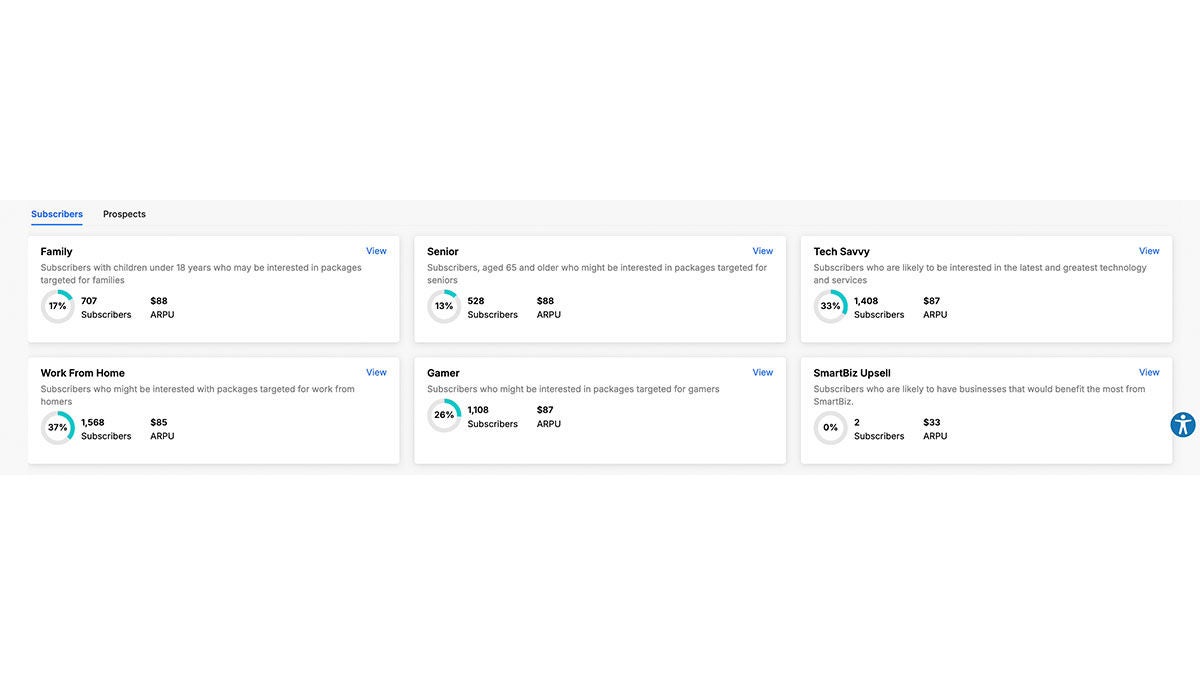The width and height of the screenshot is (1200, 675).
Task: Open the Family segment via its View link
Action: point(376,251)
